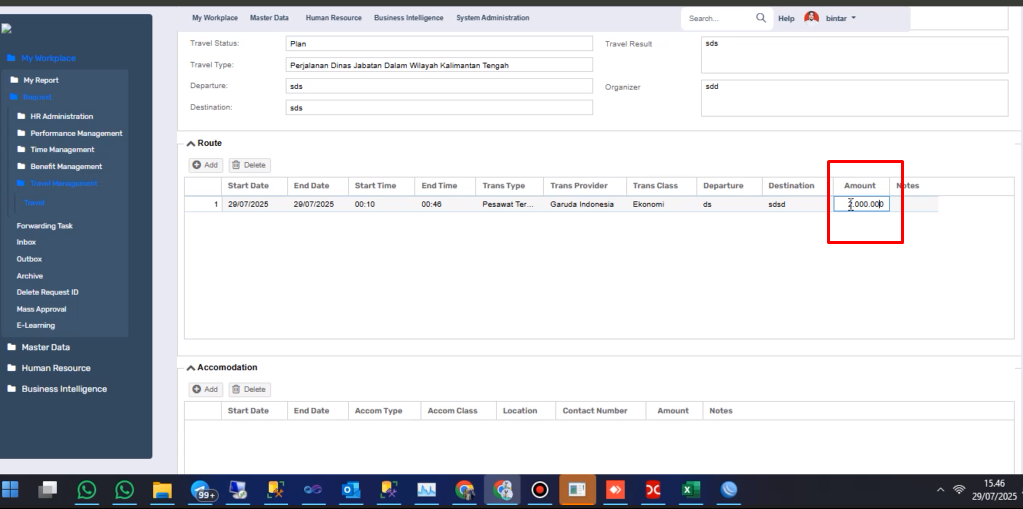
Task: Open Task View in the taskbar
Action: pyautogui.click(x=48, y=489)
